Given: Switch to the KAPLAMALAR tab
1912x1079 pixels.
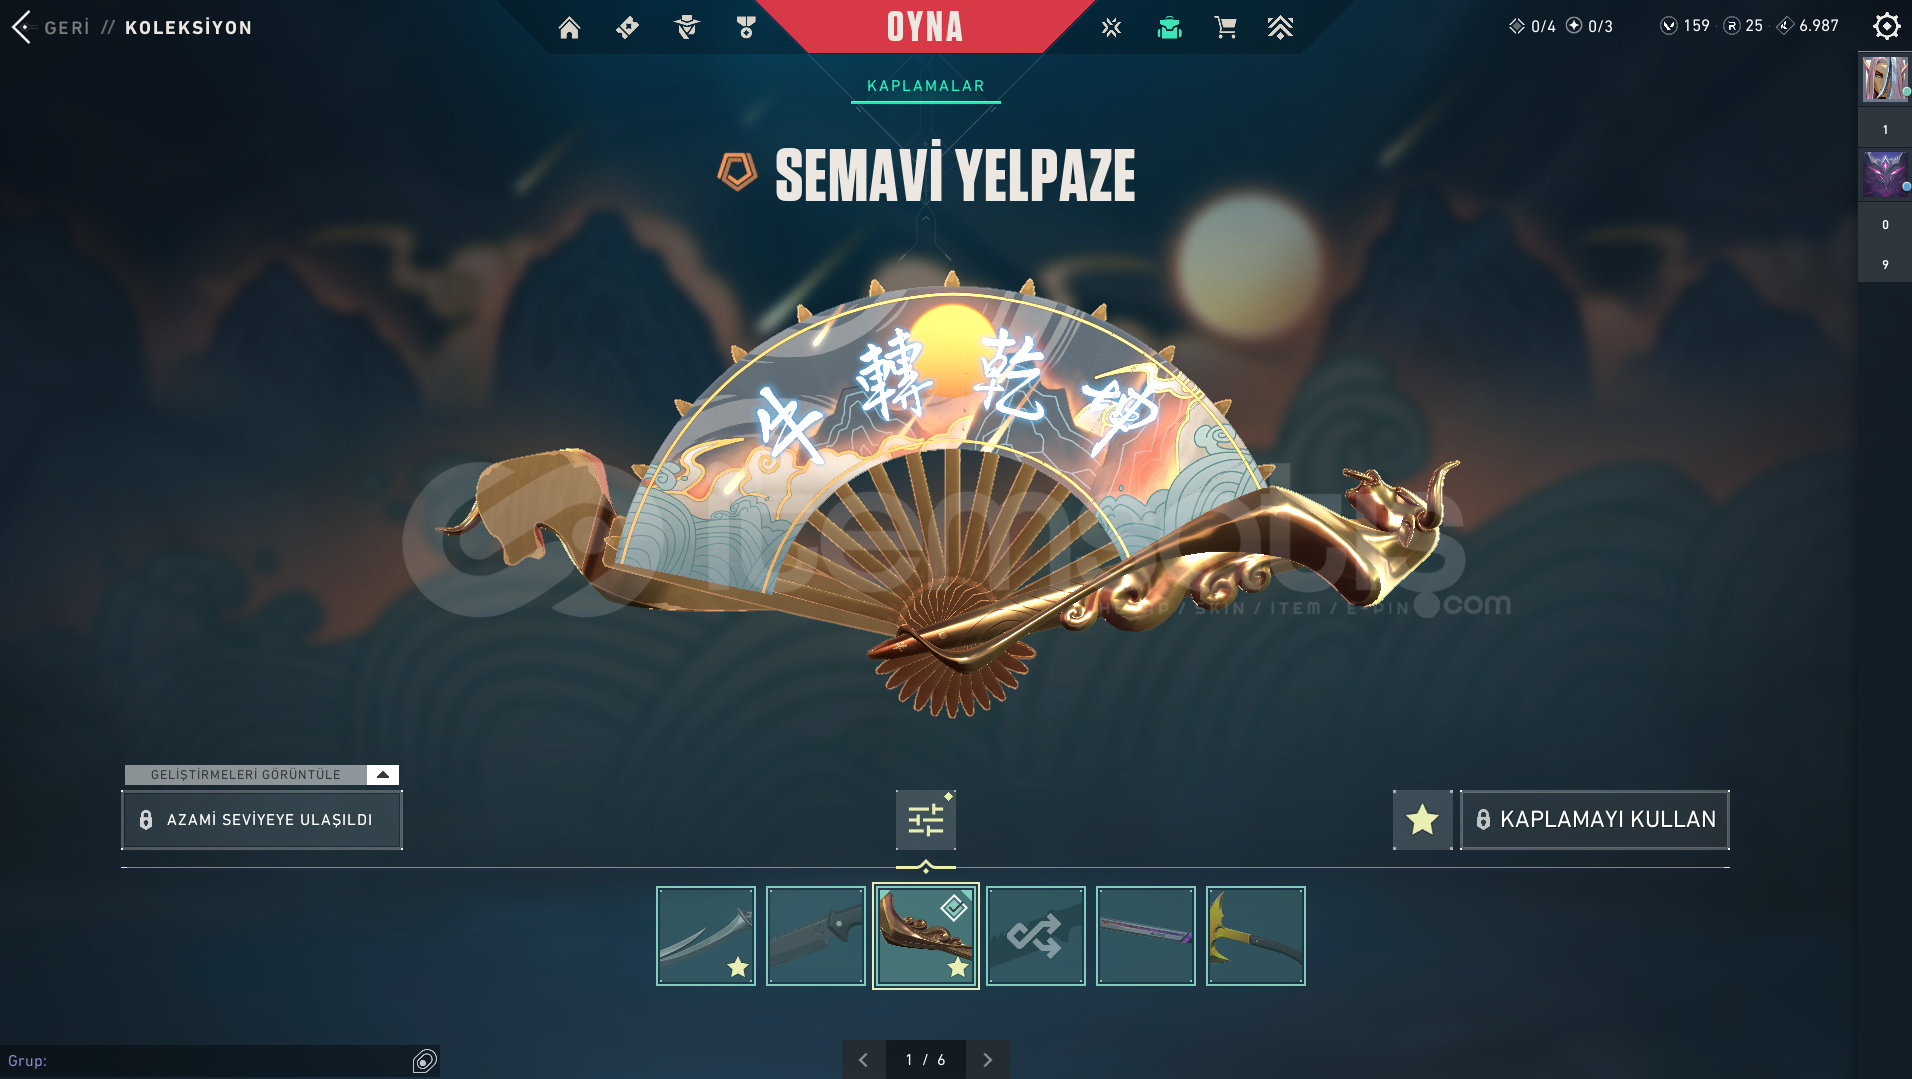Looking at the screenshot, I should tap(926, 86).
